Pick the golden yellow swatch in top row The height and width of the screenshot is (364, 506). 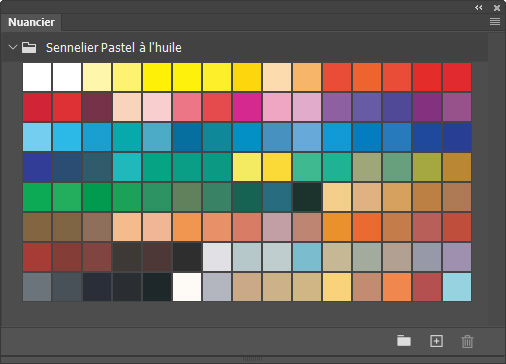tap(247, 77)
